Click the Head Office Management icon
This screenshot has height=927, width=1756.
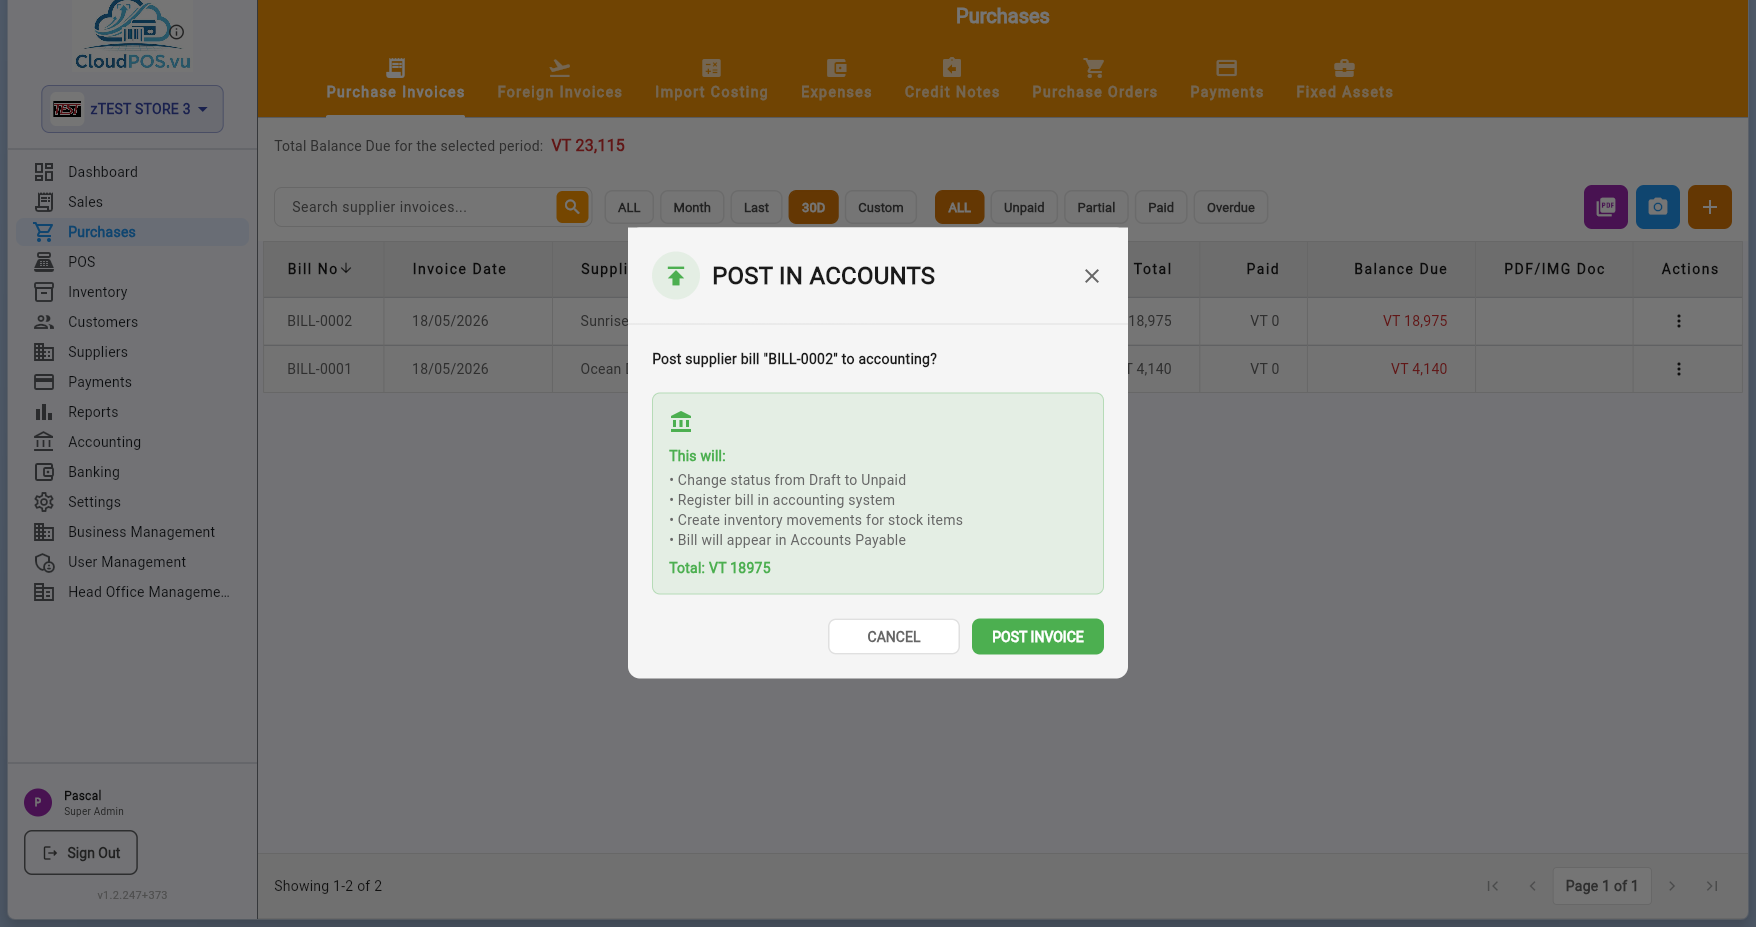click(x=44, y=592)
